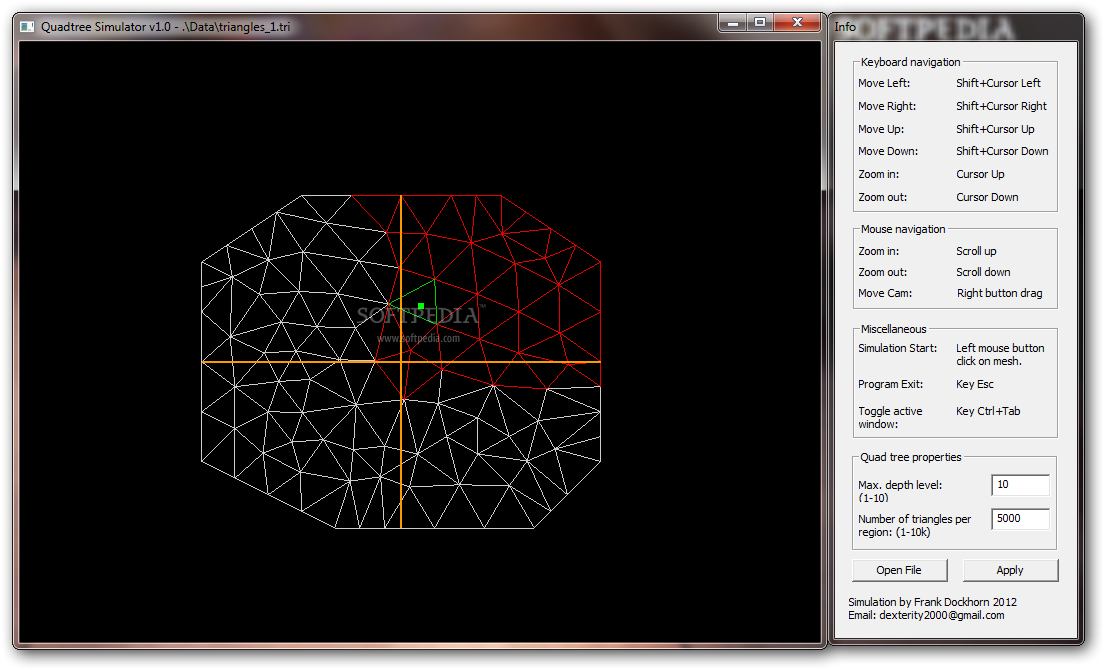Click the 'Move Up:' label
Viewport: 1105px width, 670px height.
[881, 130]
